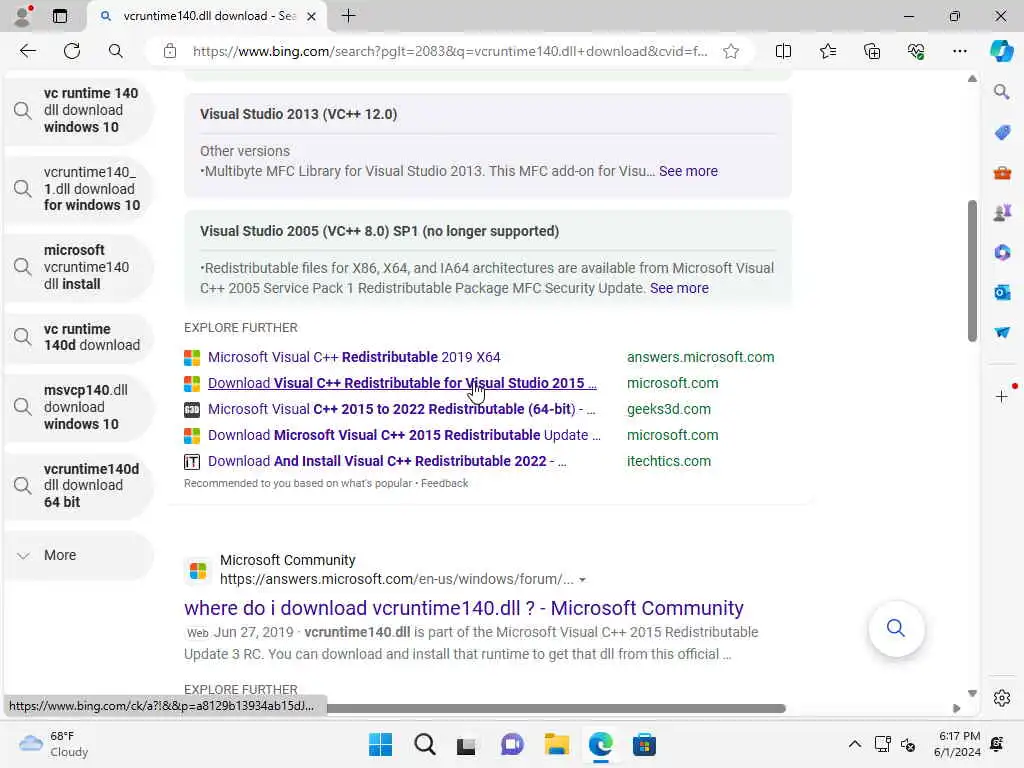The width and height of the screenshot is (1024, 768).
Task: Search 'vcruntime140d dll download 64 bit'
Action: pos(78,485)
